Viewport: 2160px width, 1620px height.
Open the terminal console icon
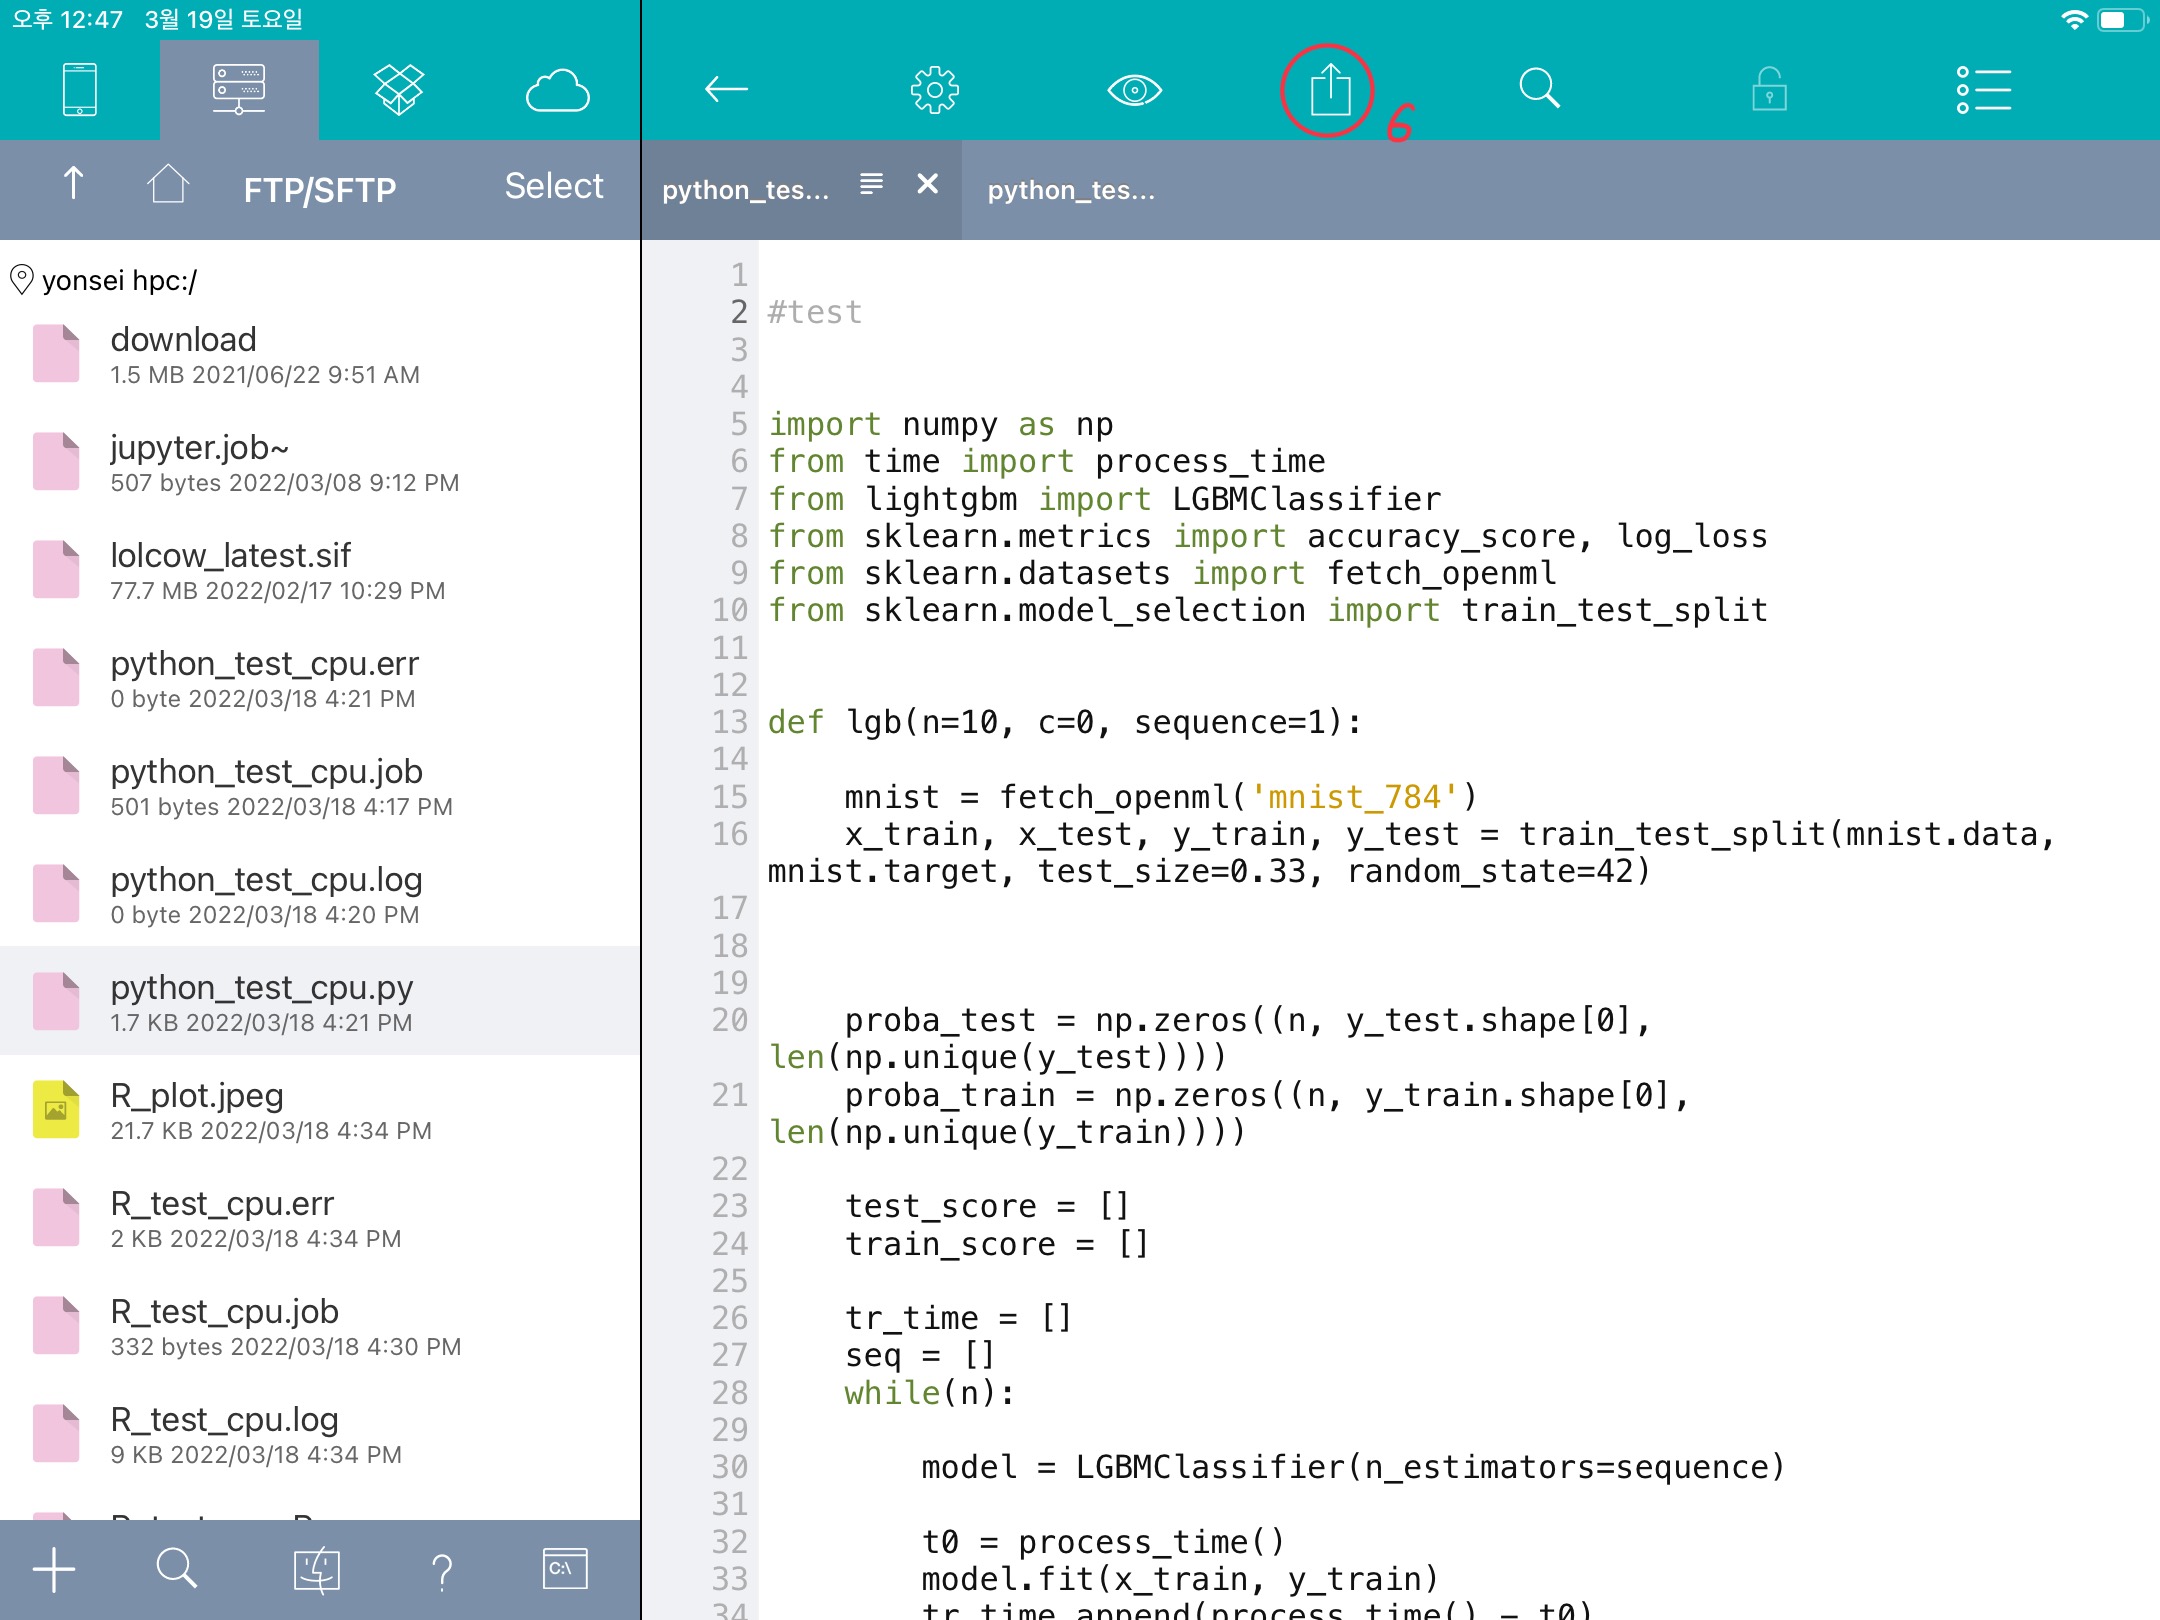click(564, 1568)
